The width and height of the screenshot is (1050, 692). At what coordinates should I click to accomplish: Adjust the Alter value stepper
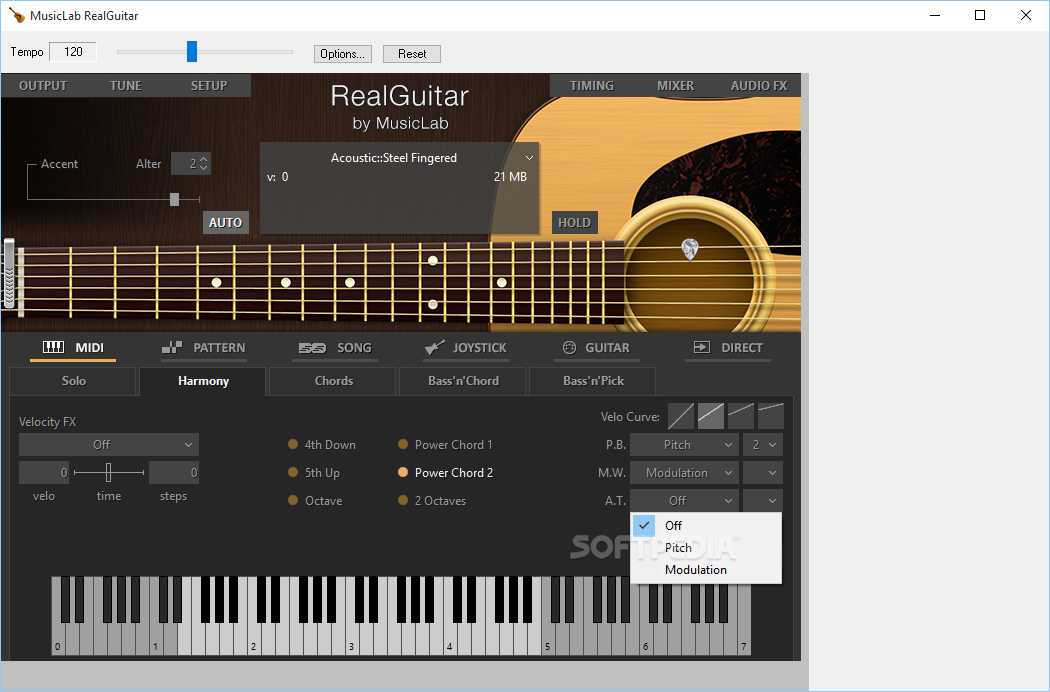[204, 163]
